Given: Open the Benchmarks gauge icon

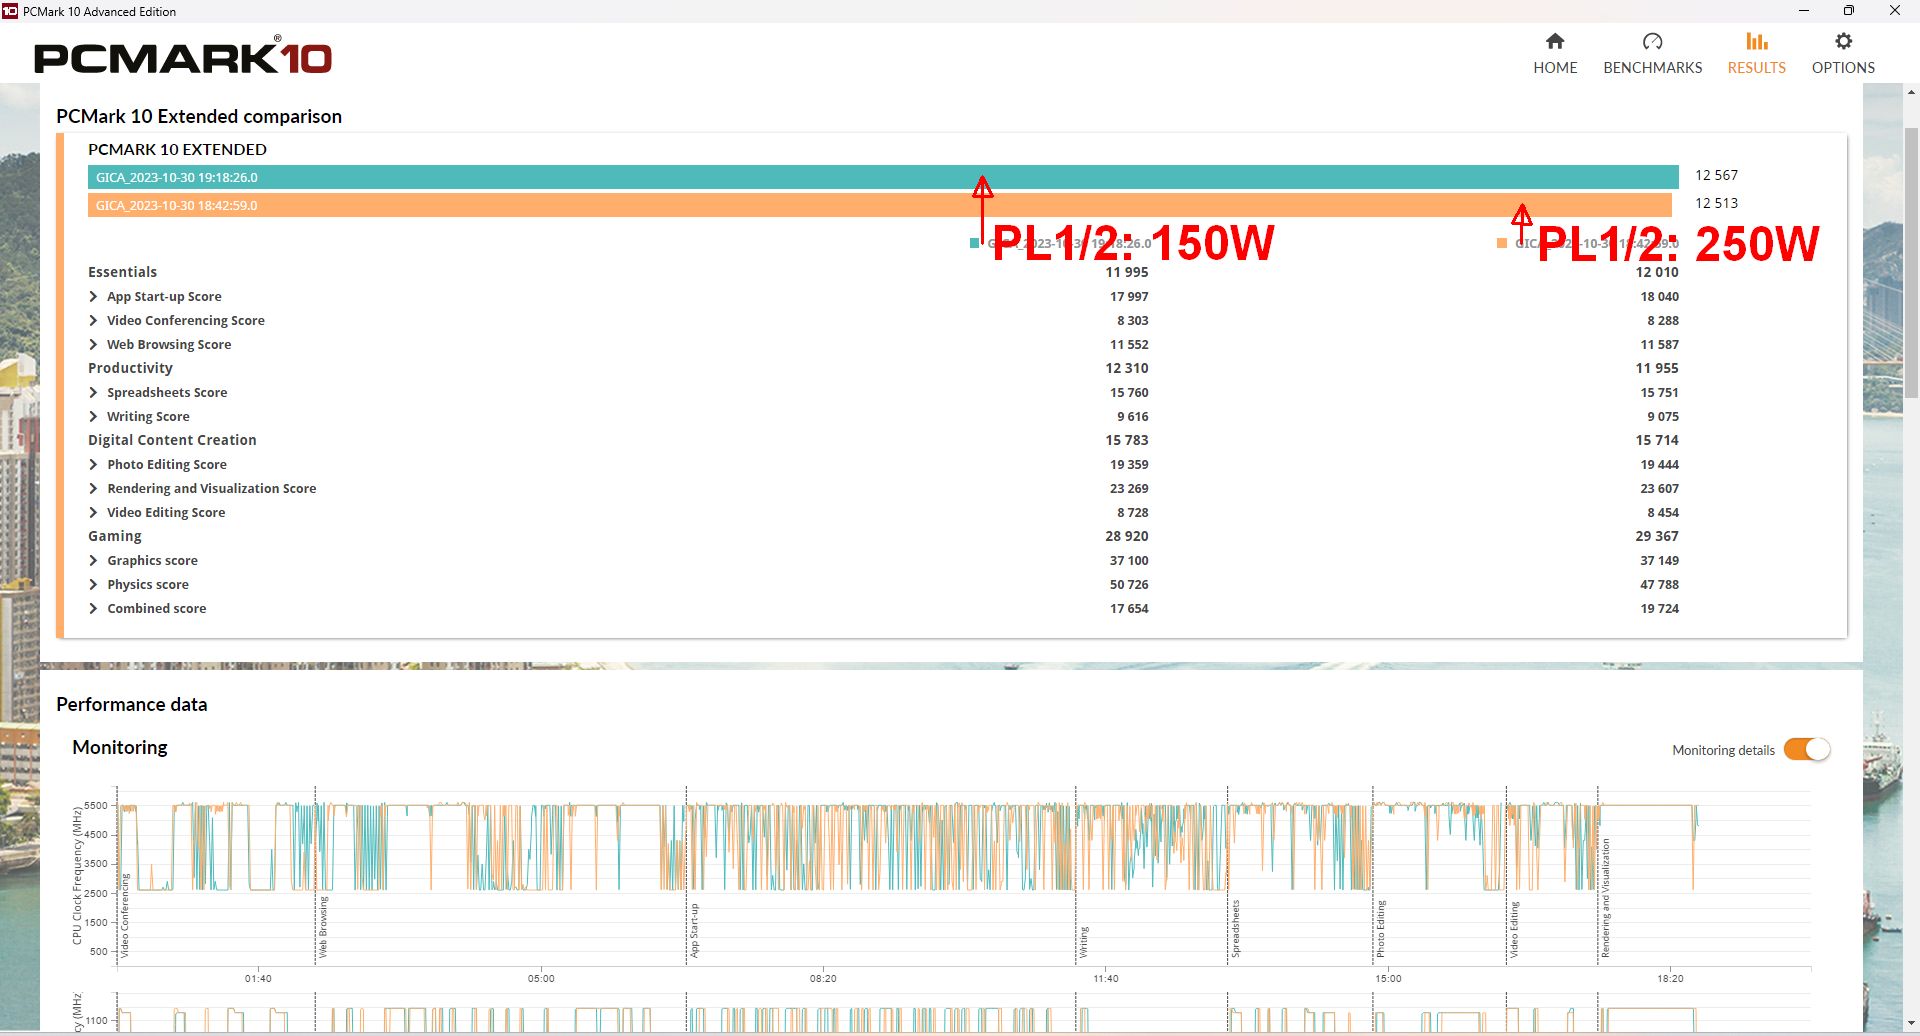Looking at the screenshot, I should [x=1652, y=41].
